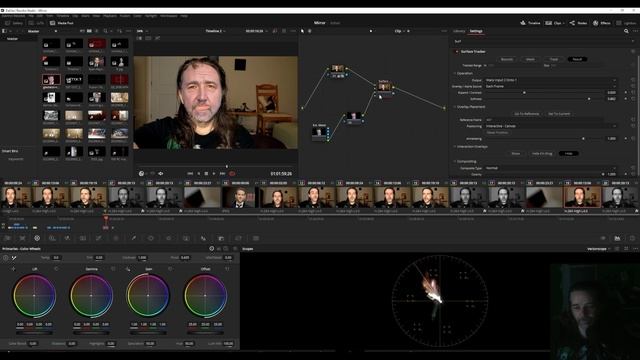Reset the Gamma color wheel
The height and width of the screenshot is (360, 640).
point(113,269)
